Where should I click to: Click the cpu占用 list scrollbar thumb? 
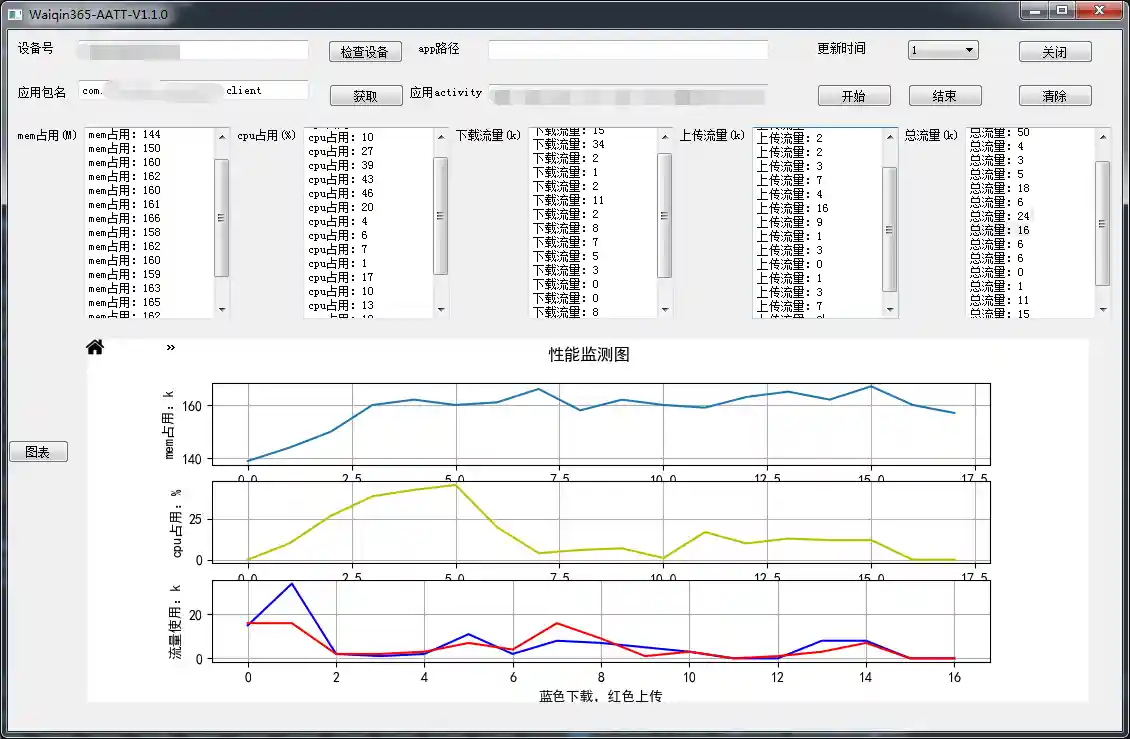tap(441, 216)
